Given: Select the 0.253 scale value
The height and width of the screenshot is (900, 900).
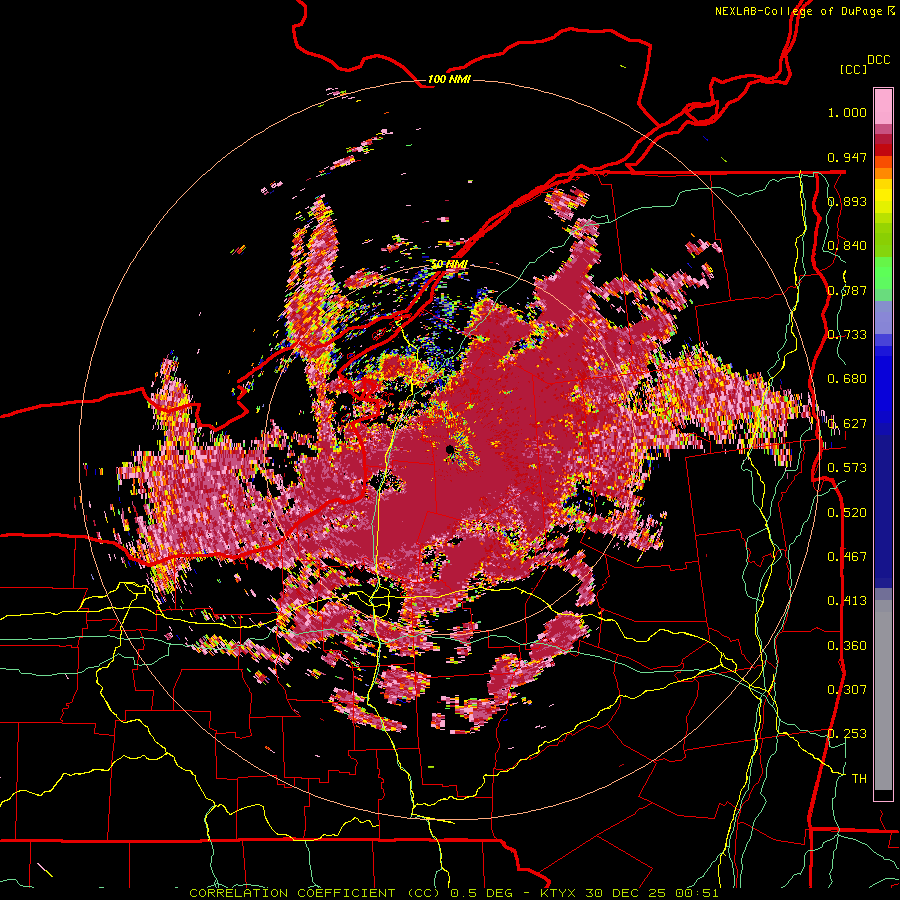Looking at the screenshot, I should [x=847, y=734].
